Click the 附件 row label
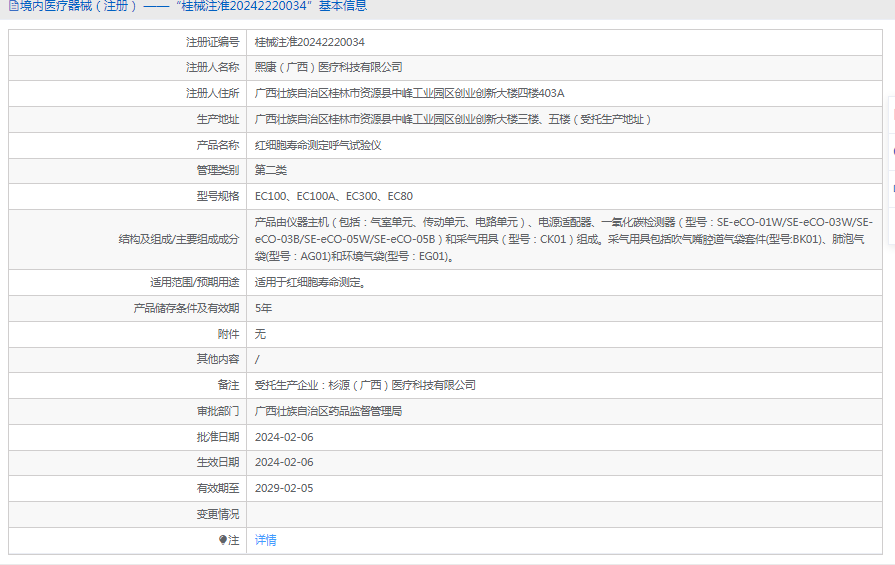895x565 pixels. click(228, 334)
